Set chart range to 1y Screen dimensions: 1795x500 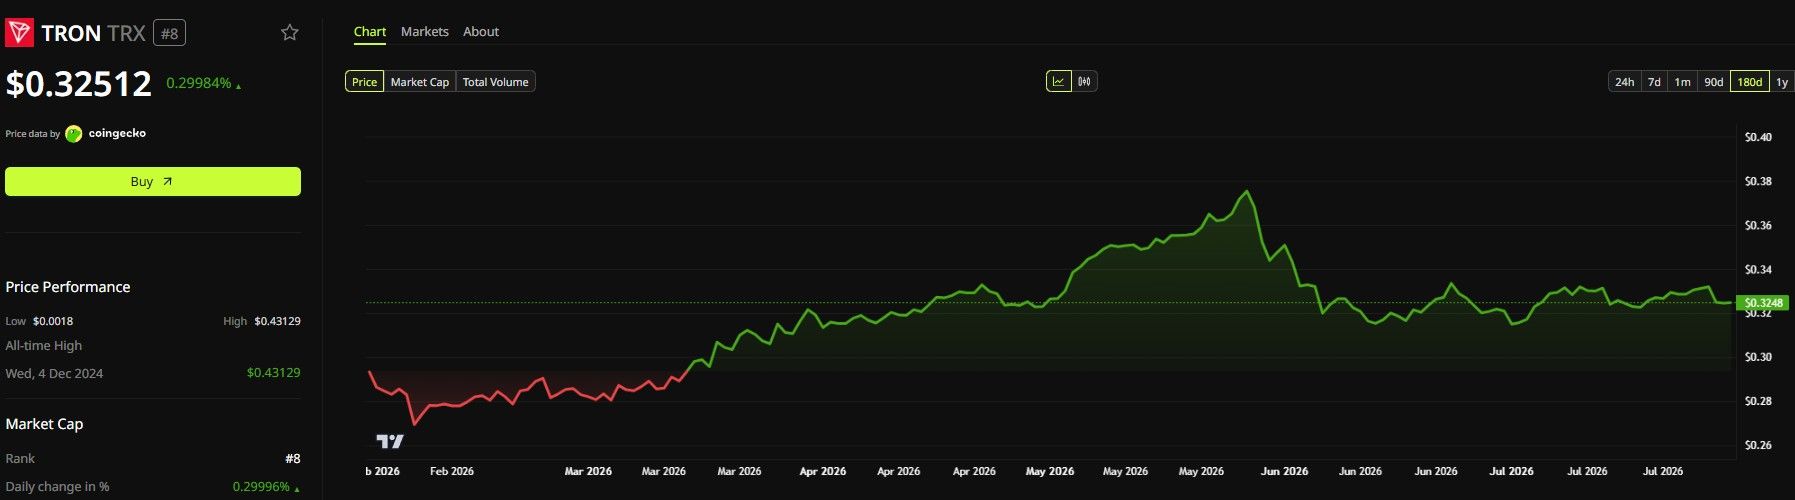pyautogui.click(x=1782, y=82)
